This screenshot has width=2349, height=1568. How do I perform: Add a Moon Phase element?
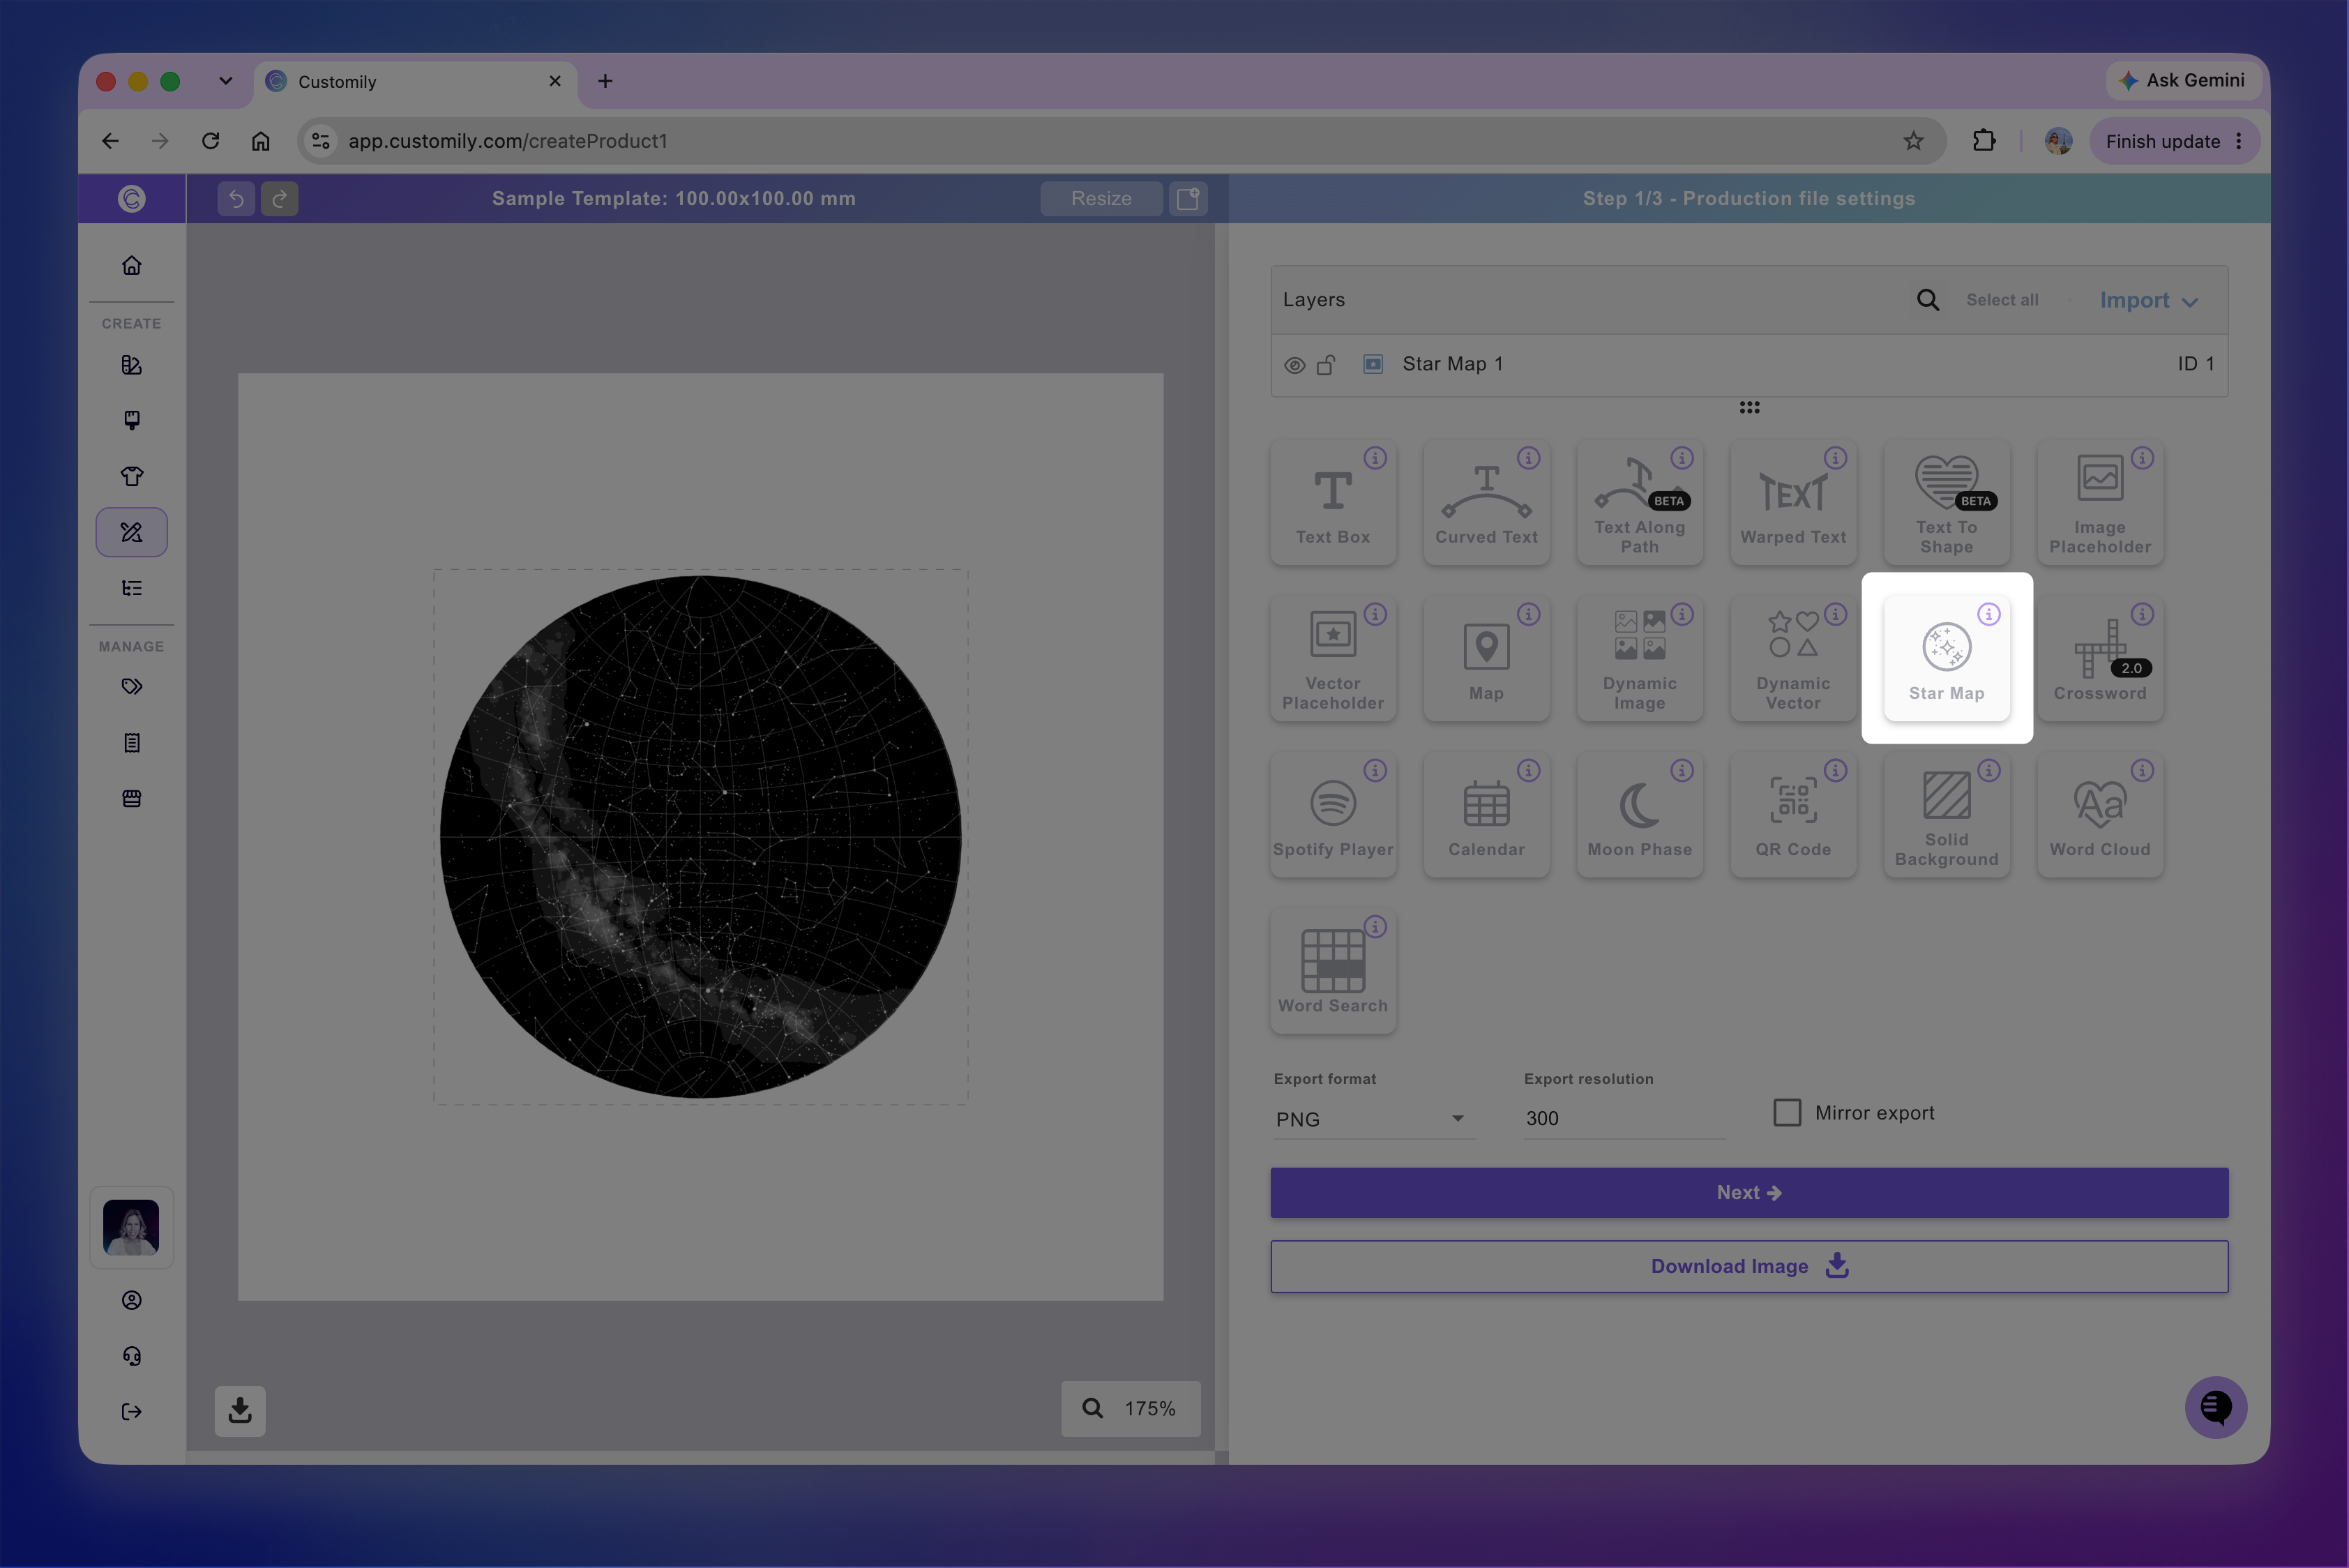[1639, 814]
